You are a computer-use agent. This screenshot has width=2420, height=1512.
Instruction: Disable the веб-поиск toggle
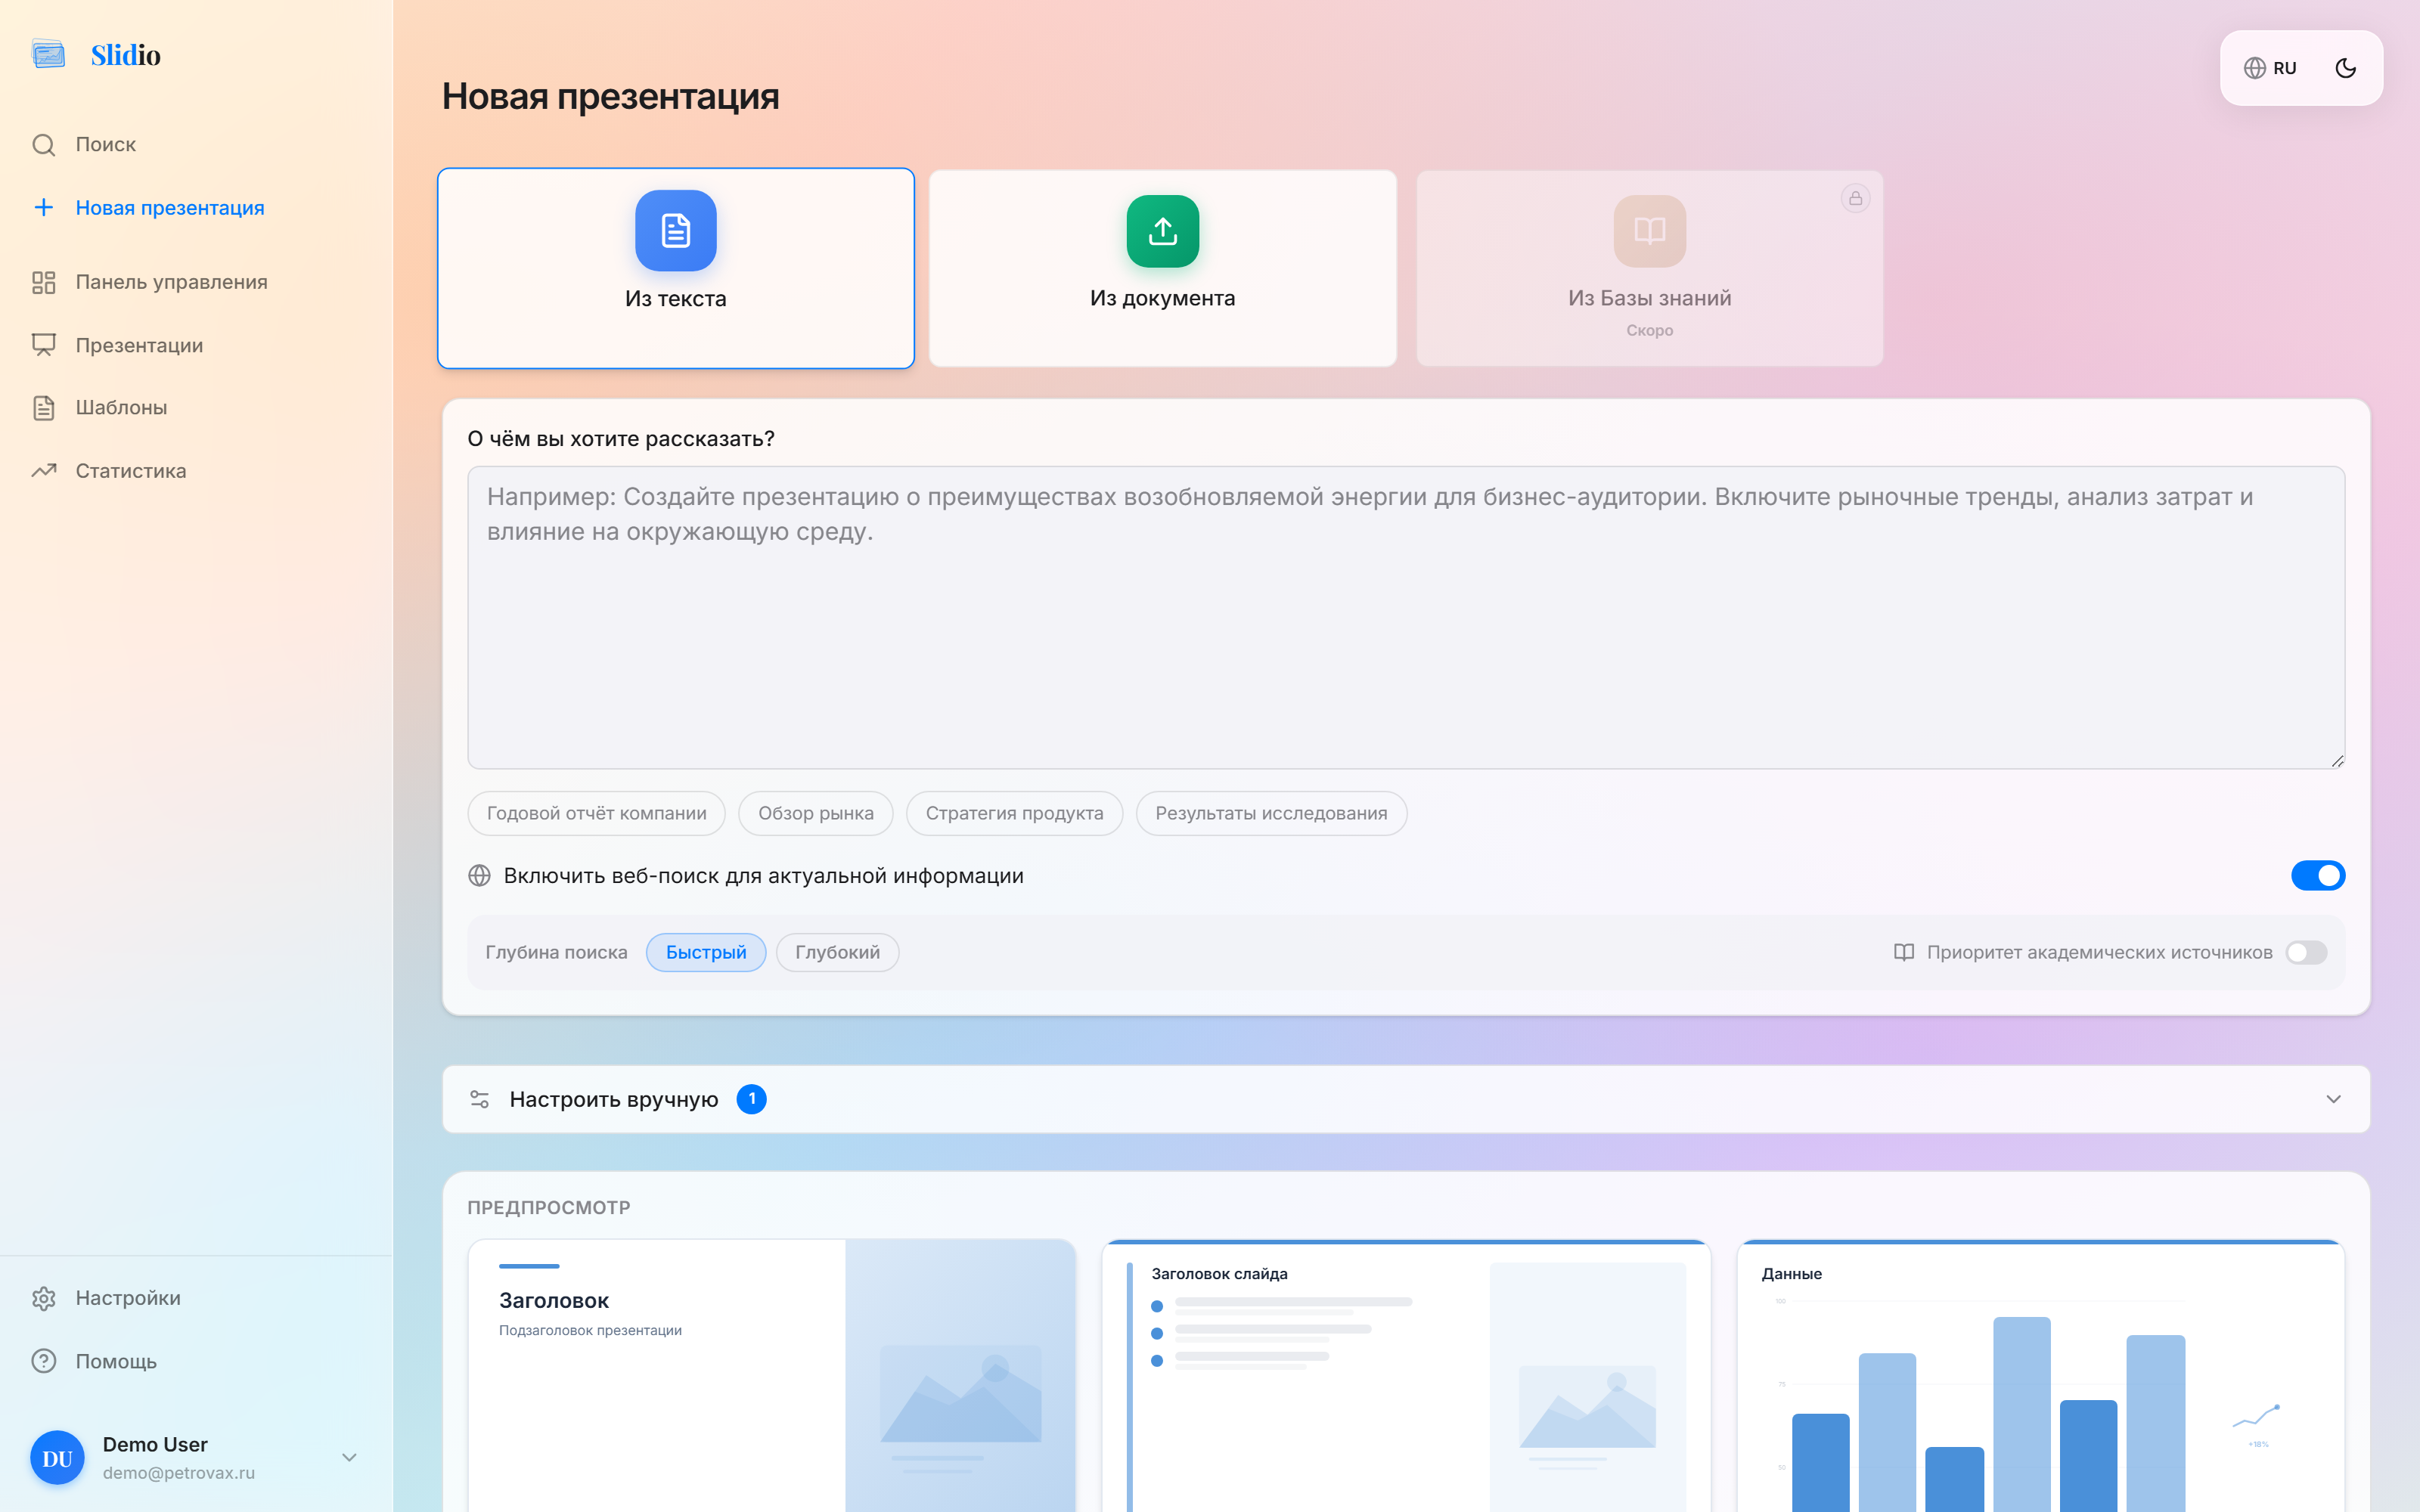[x=2318, y=875]
